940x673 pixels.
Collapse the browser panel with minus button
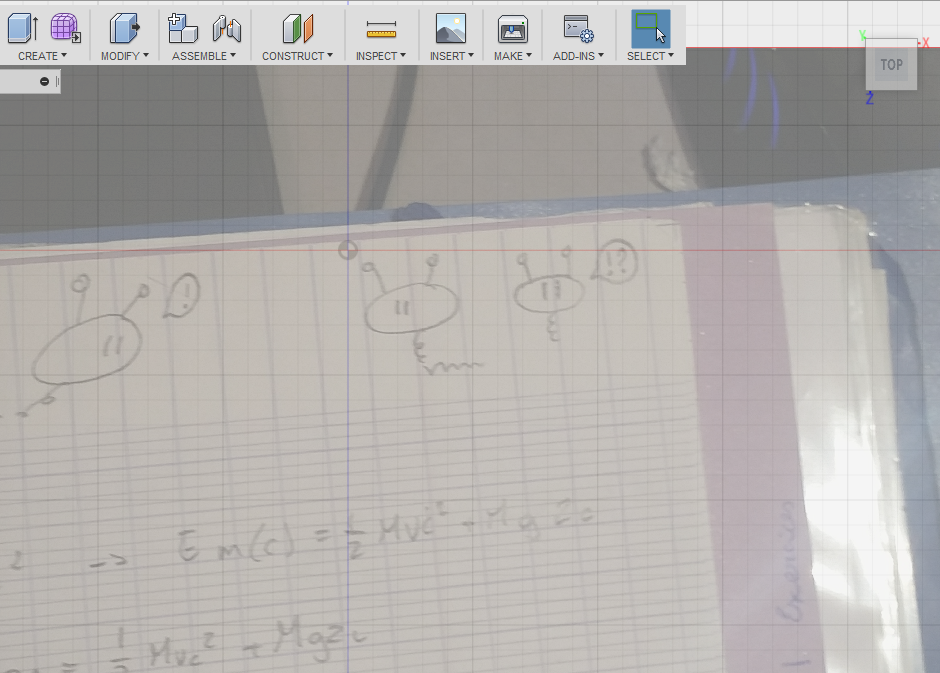(44, 81)
